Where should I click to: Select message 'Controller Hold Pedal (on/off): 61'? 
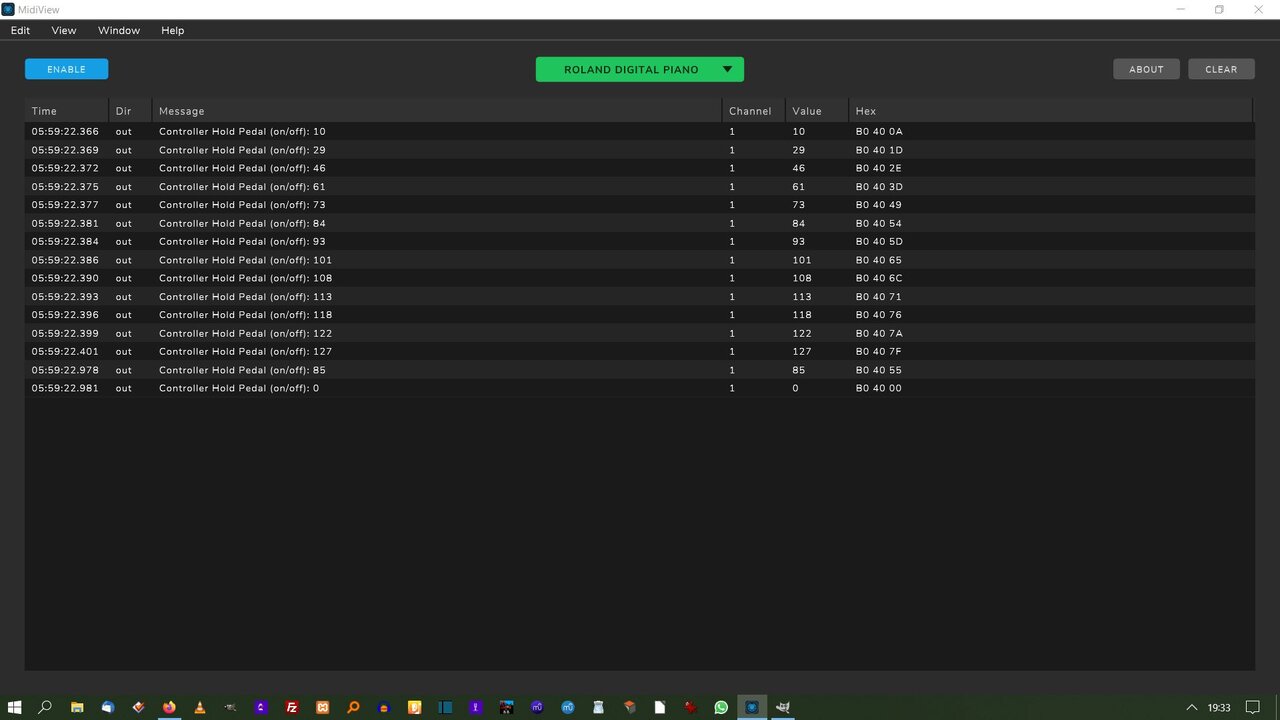242,186
